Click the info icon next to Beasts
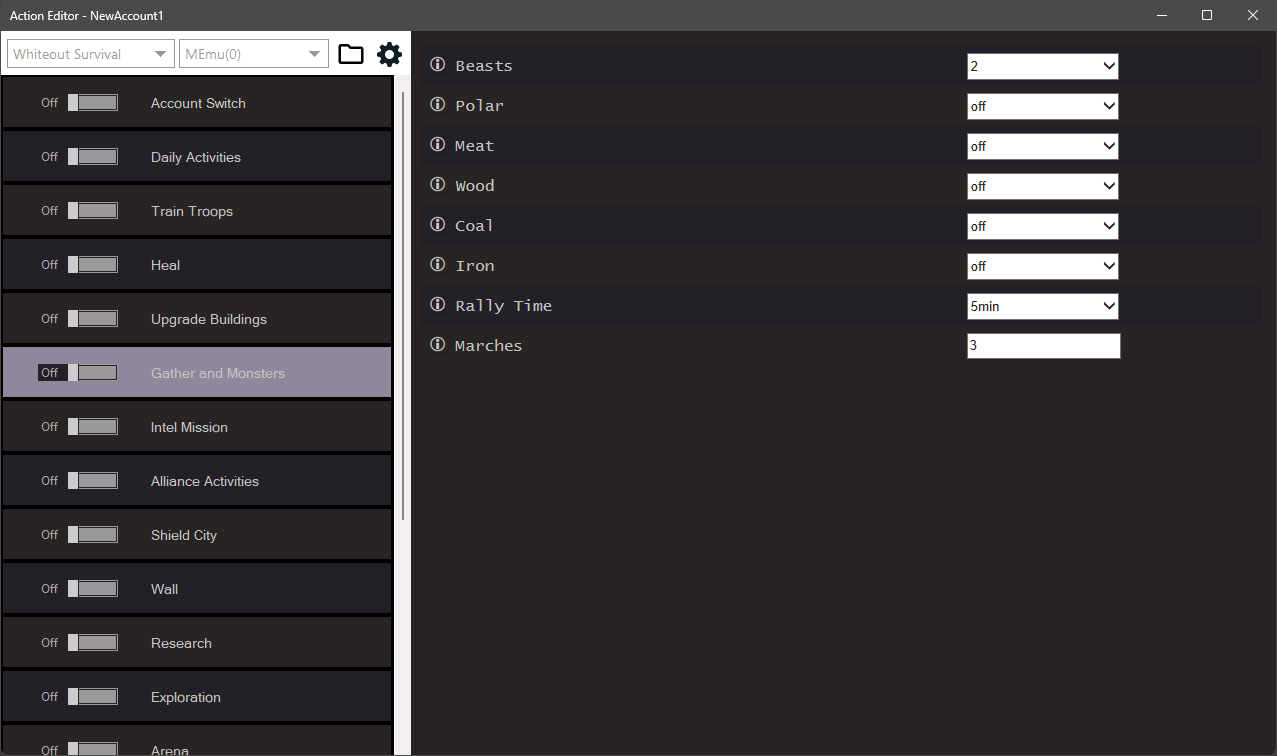The image size is (1277, 756). [437, 65]
